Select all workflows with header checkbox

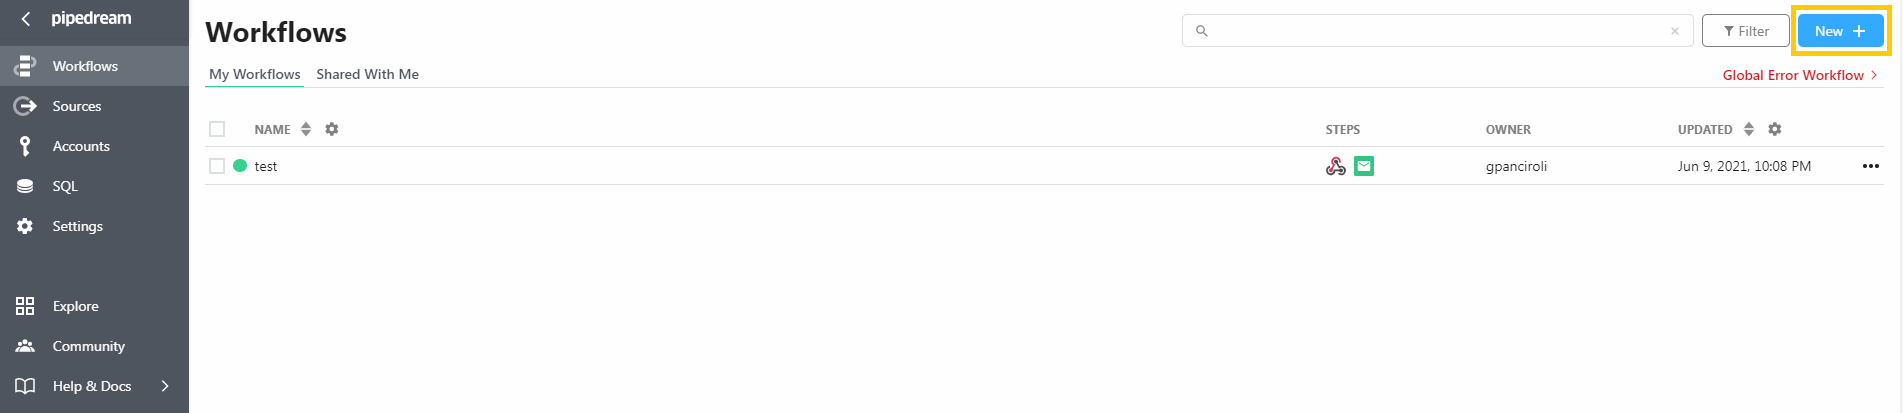point(217,129)
